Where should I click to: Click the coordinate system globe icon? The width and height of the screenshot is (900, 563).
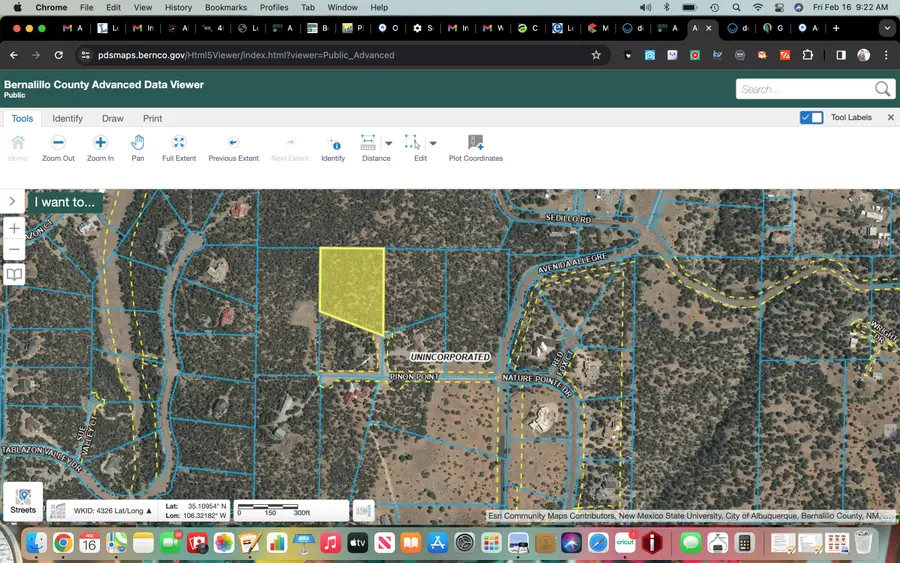pos(57,510)
